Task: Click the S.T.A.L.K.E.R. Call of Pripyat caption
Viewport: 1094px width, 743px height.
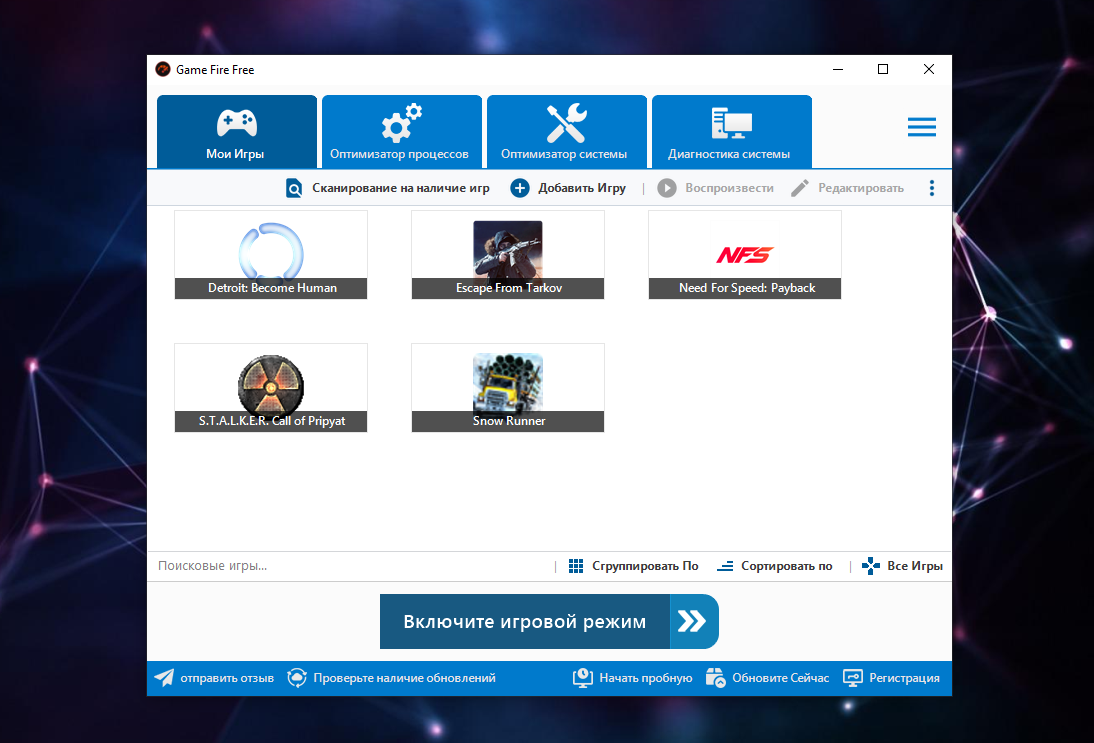Action: click(x=272, y=421)
